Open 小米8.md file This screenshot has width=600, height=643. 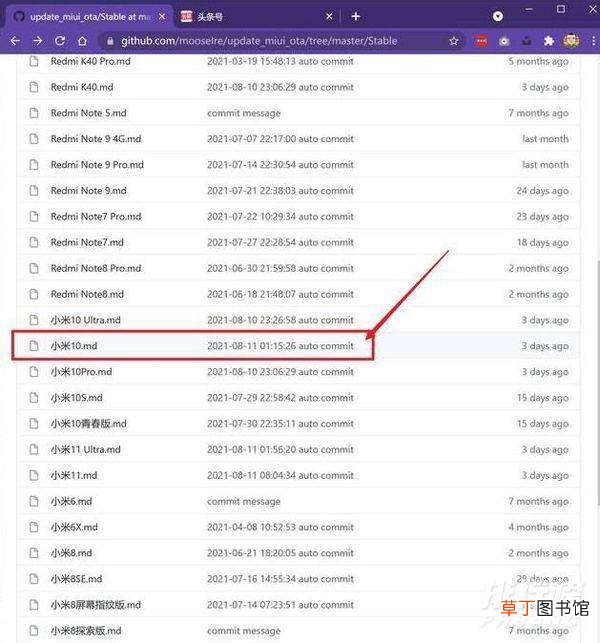coord(71,553)
